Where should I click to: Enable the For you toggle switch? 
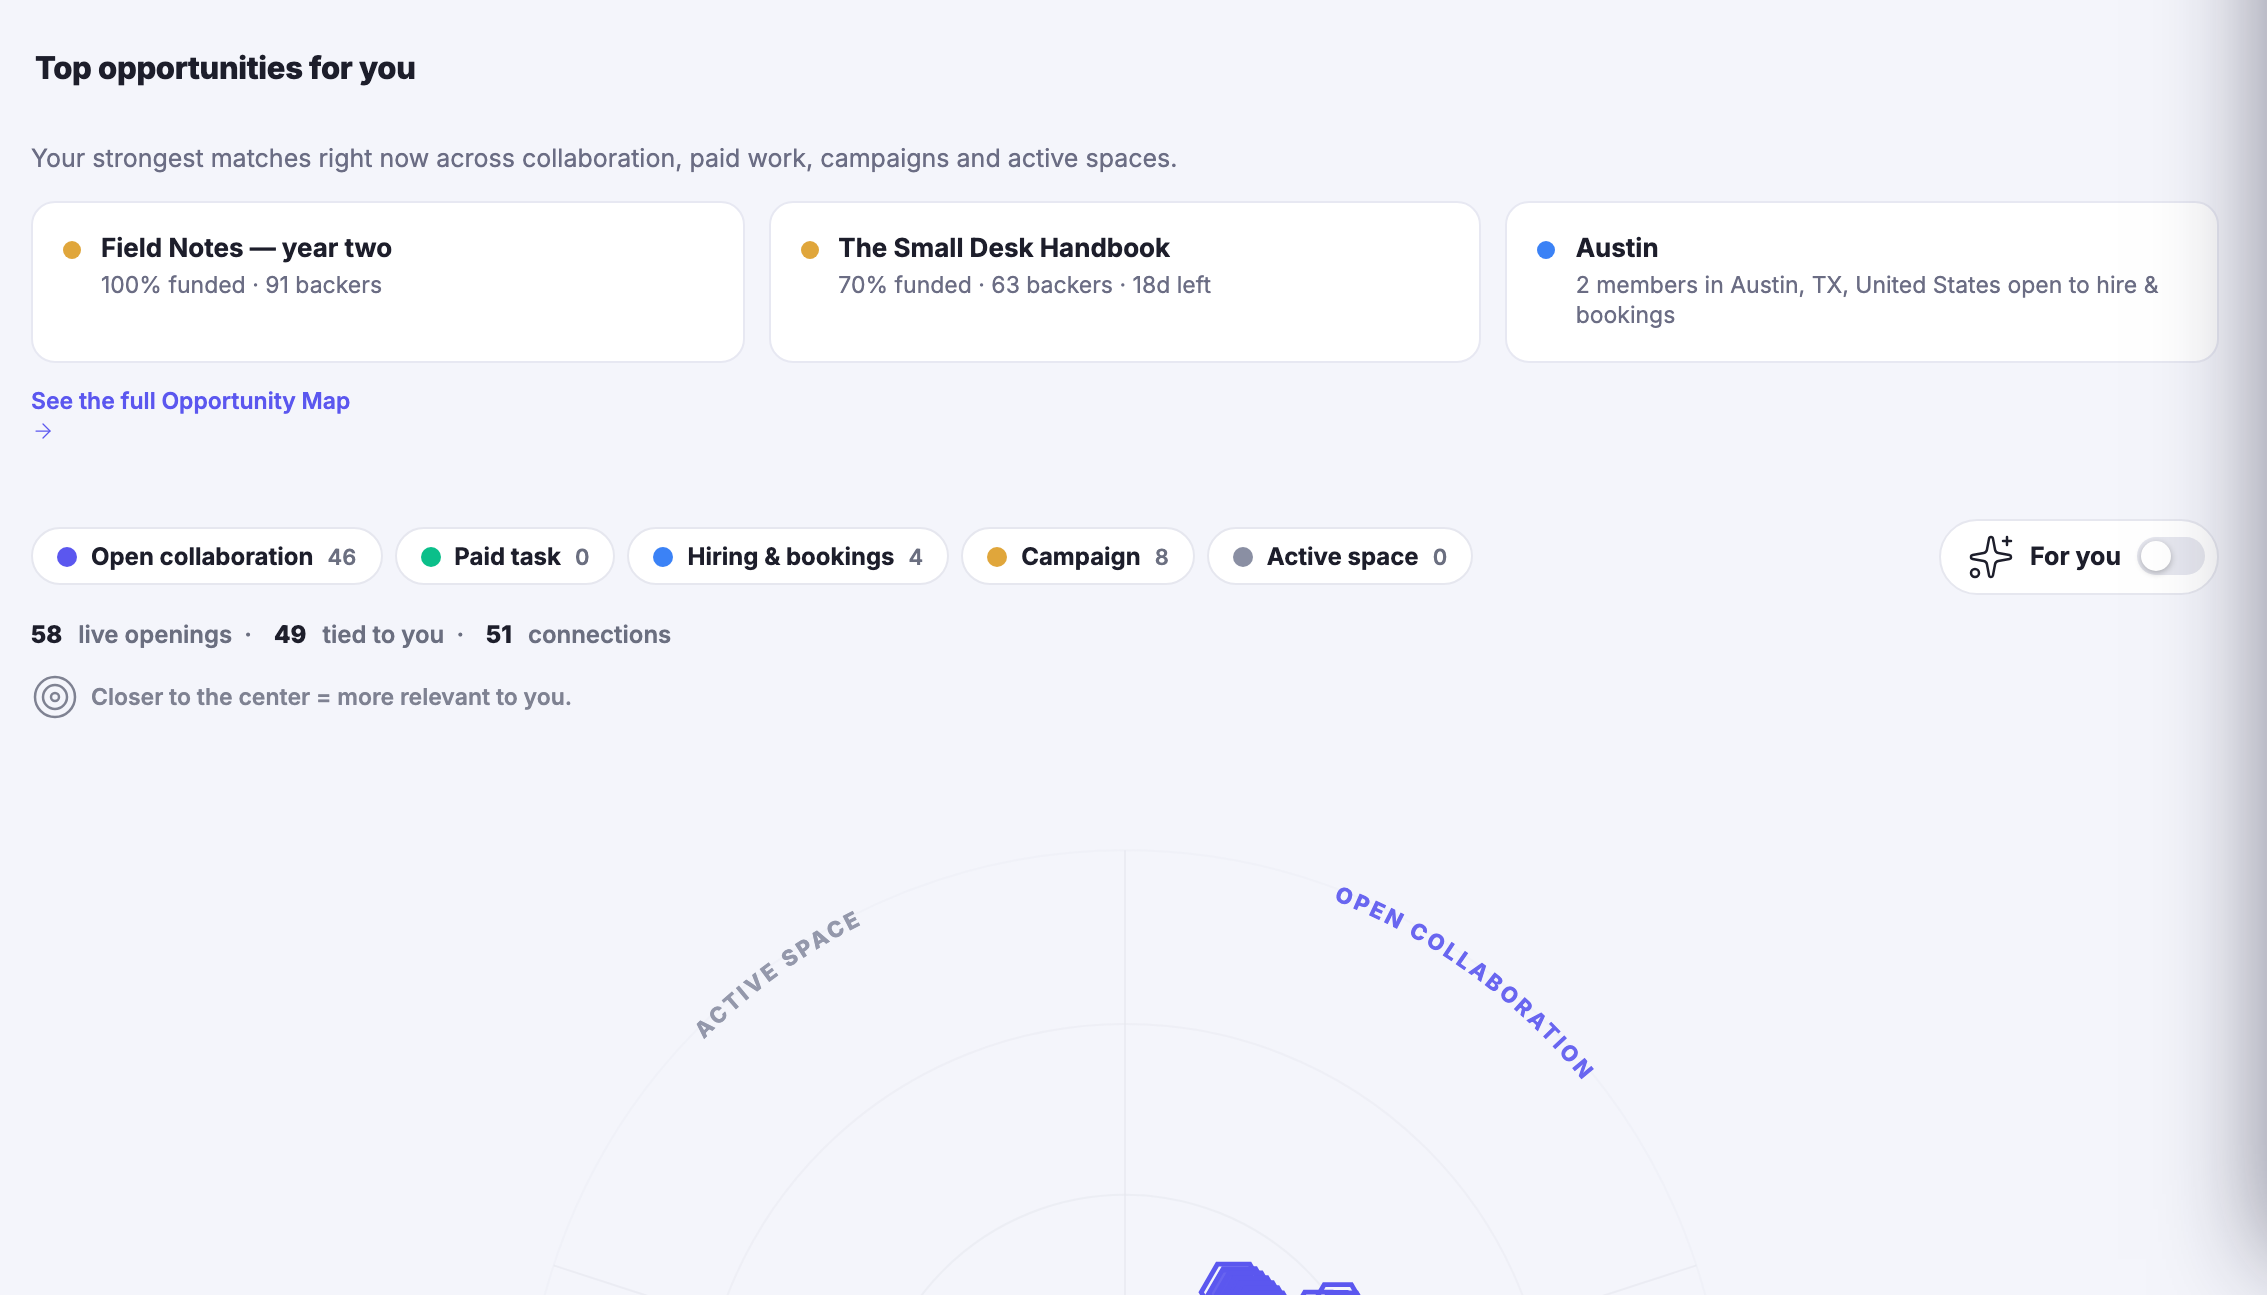(x=2170, y=557)
